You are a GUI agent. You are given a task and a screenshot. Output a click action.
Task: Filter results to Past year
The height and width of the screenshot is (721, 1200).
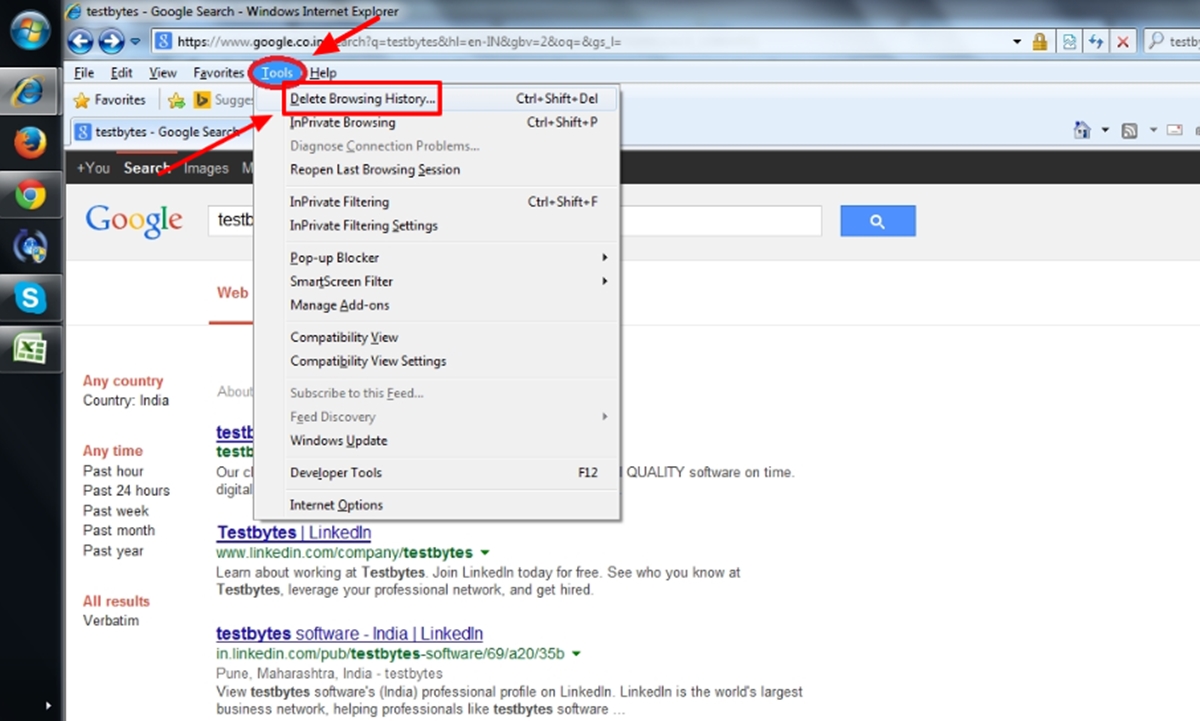pyautogui.click(x=113, y=551)
